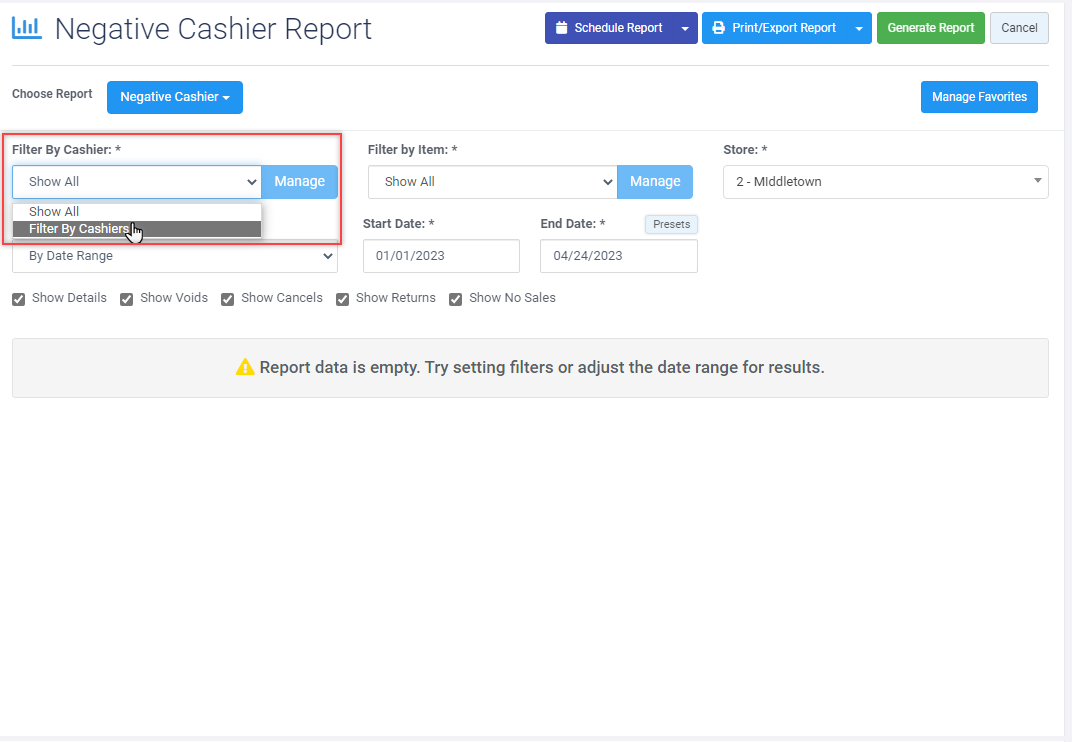The image size is (1072, 742).
Task: Choose the Show All option in the cashier list
Action: coord(137,212)
